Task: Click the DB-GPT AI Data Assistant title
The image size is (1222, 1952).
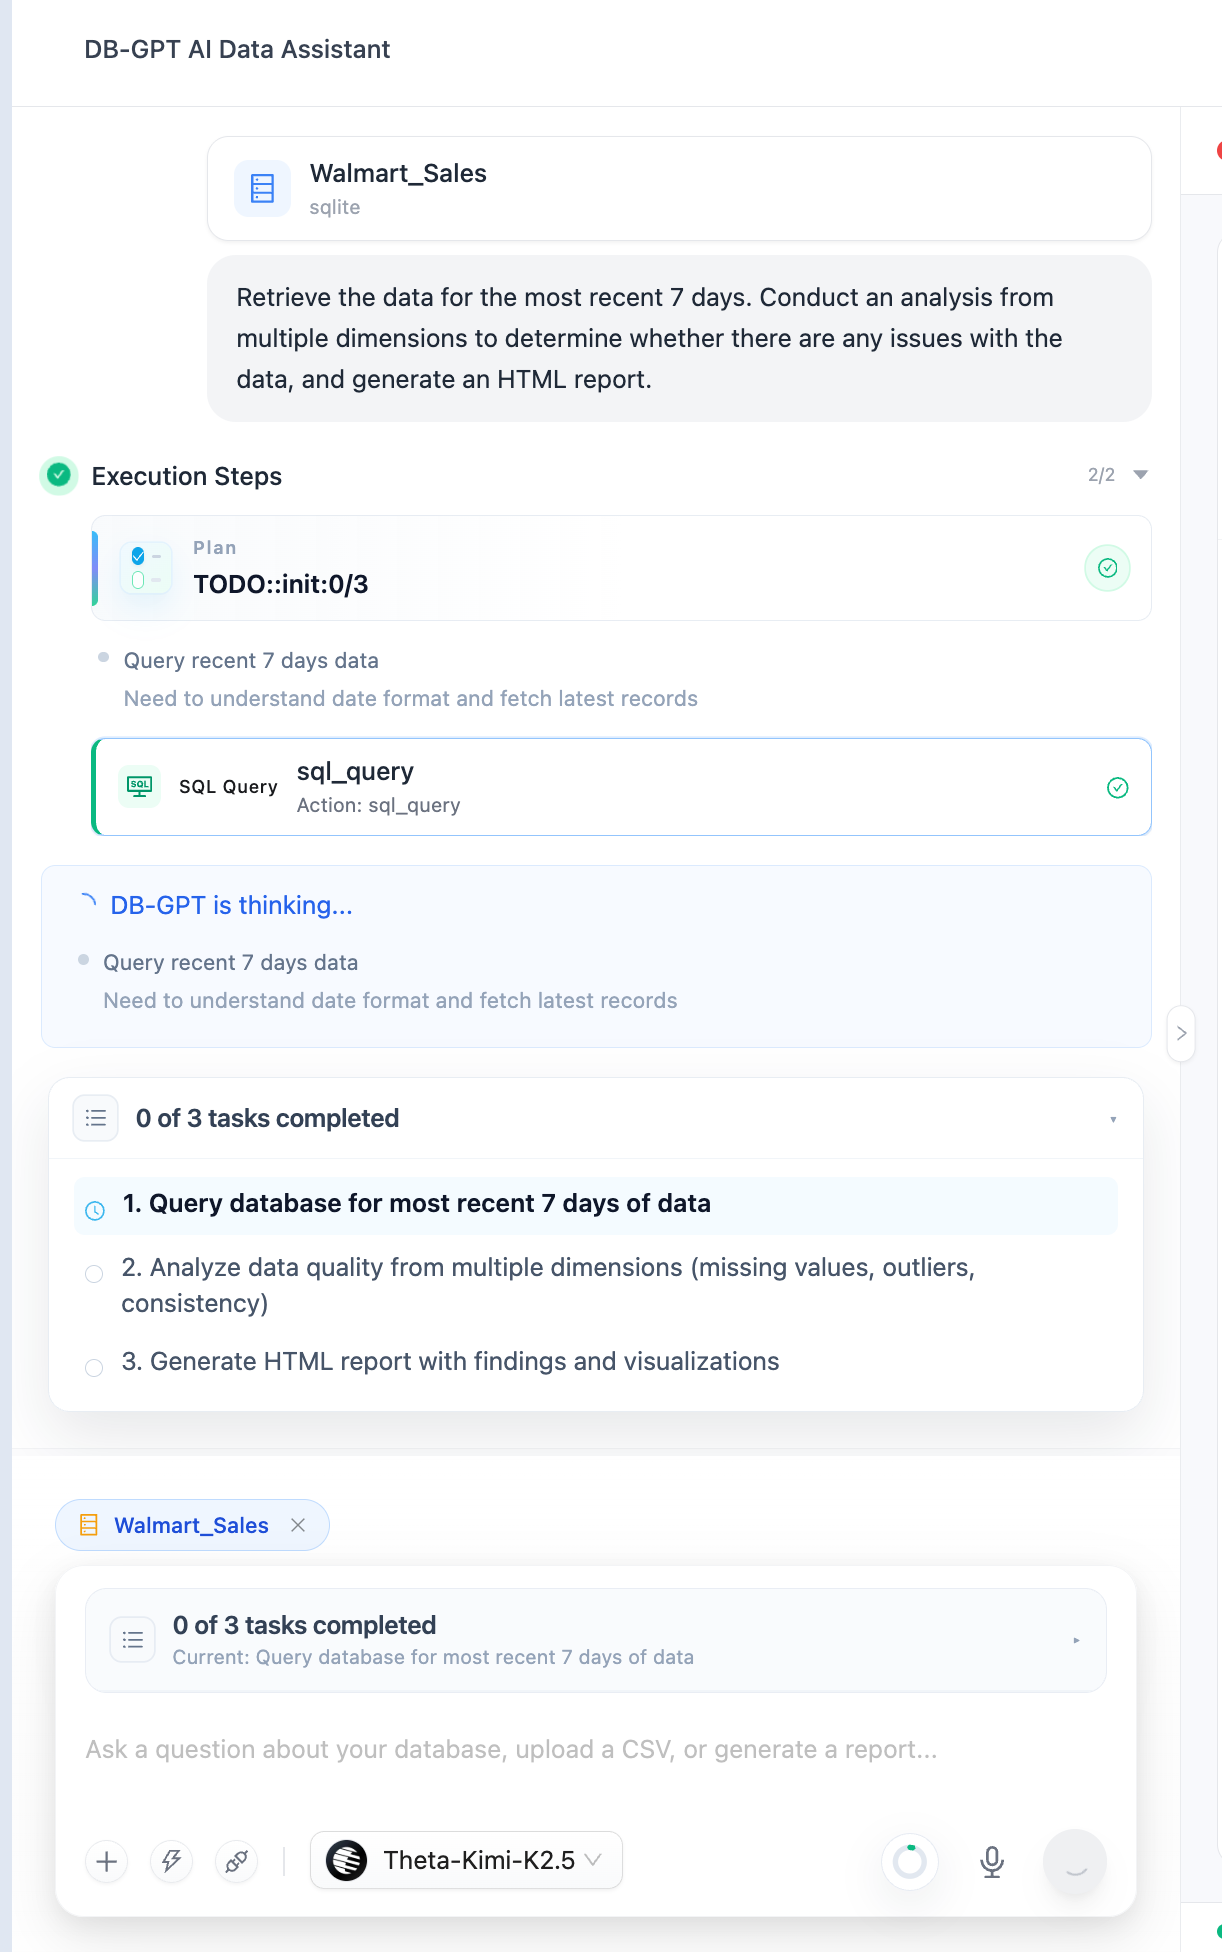Action: (x=237, y=50)
